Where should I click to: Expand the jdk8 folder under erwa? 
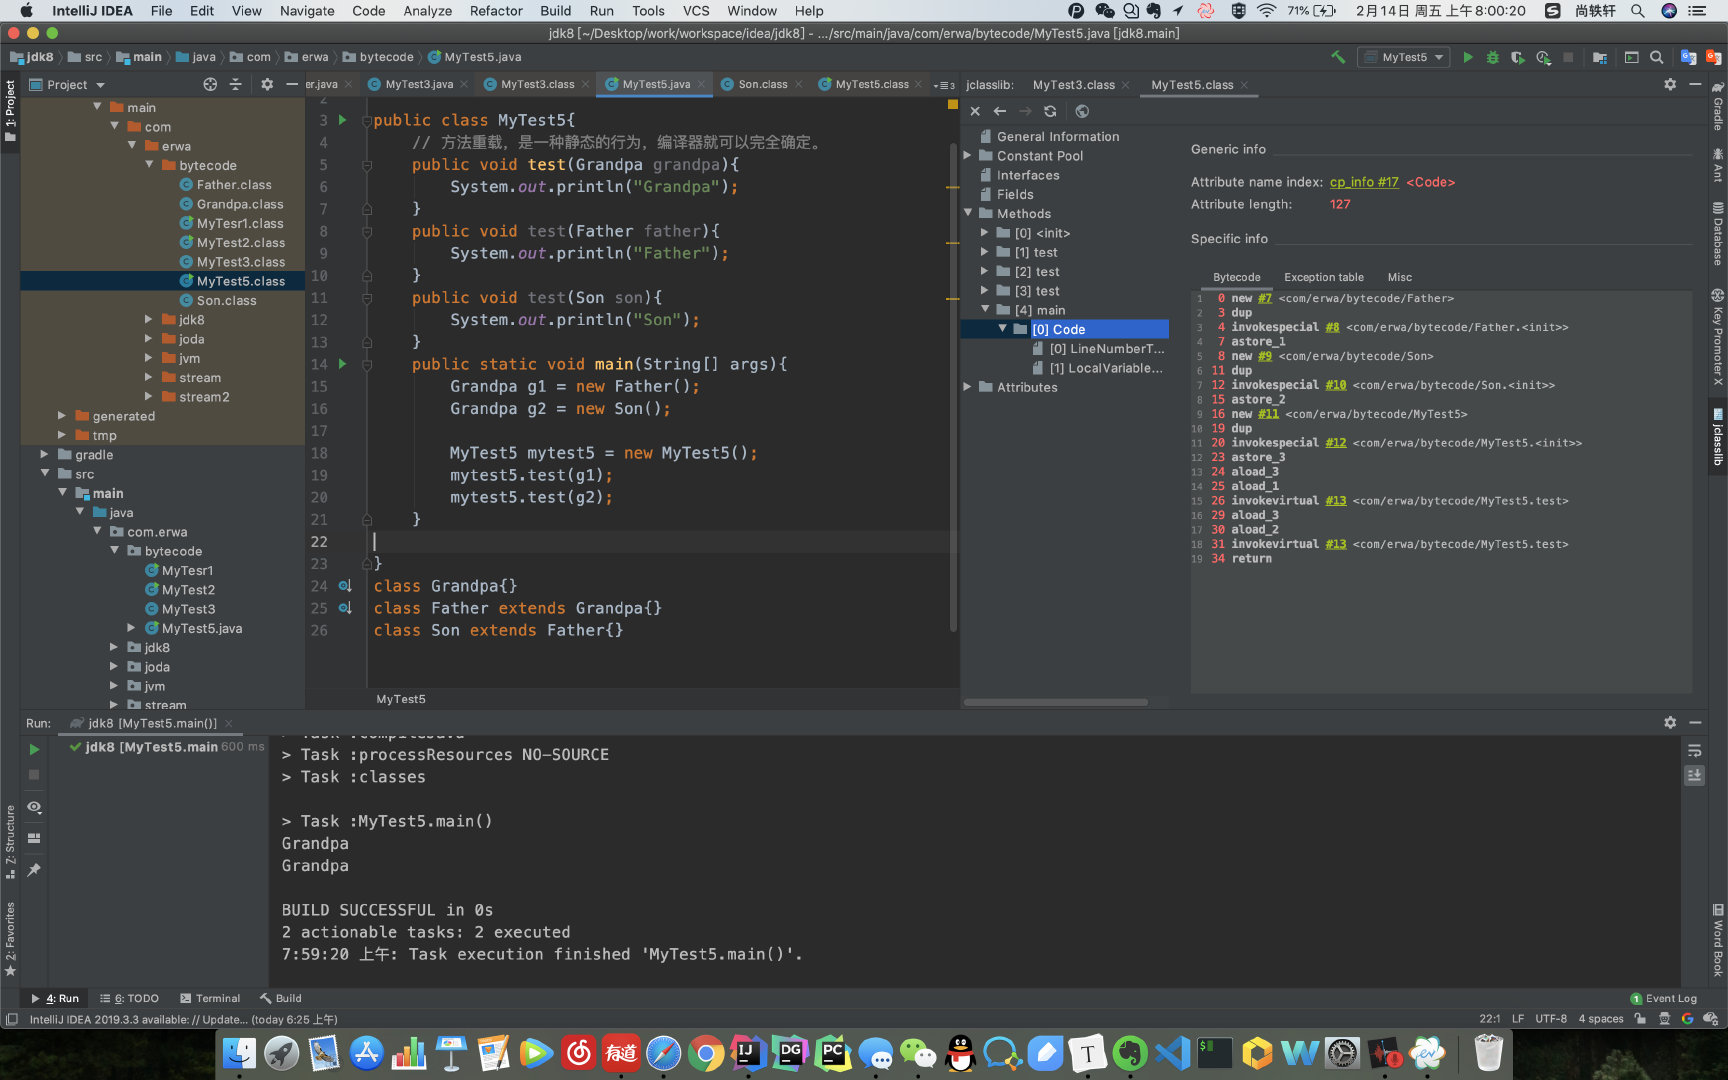pyautogui.click(x=149, y=320)
